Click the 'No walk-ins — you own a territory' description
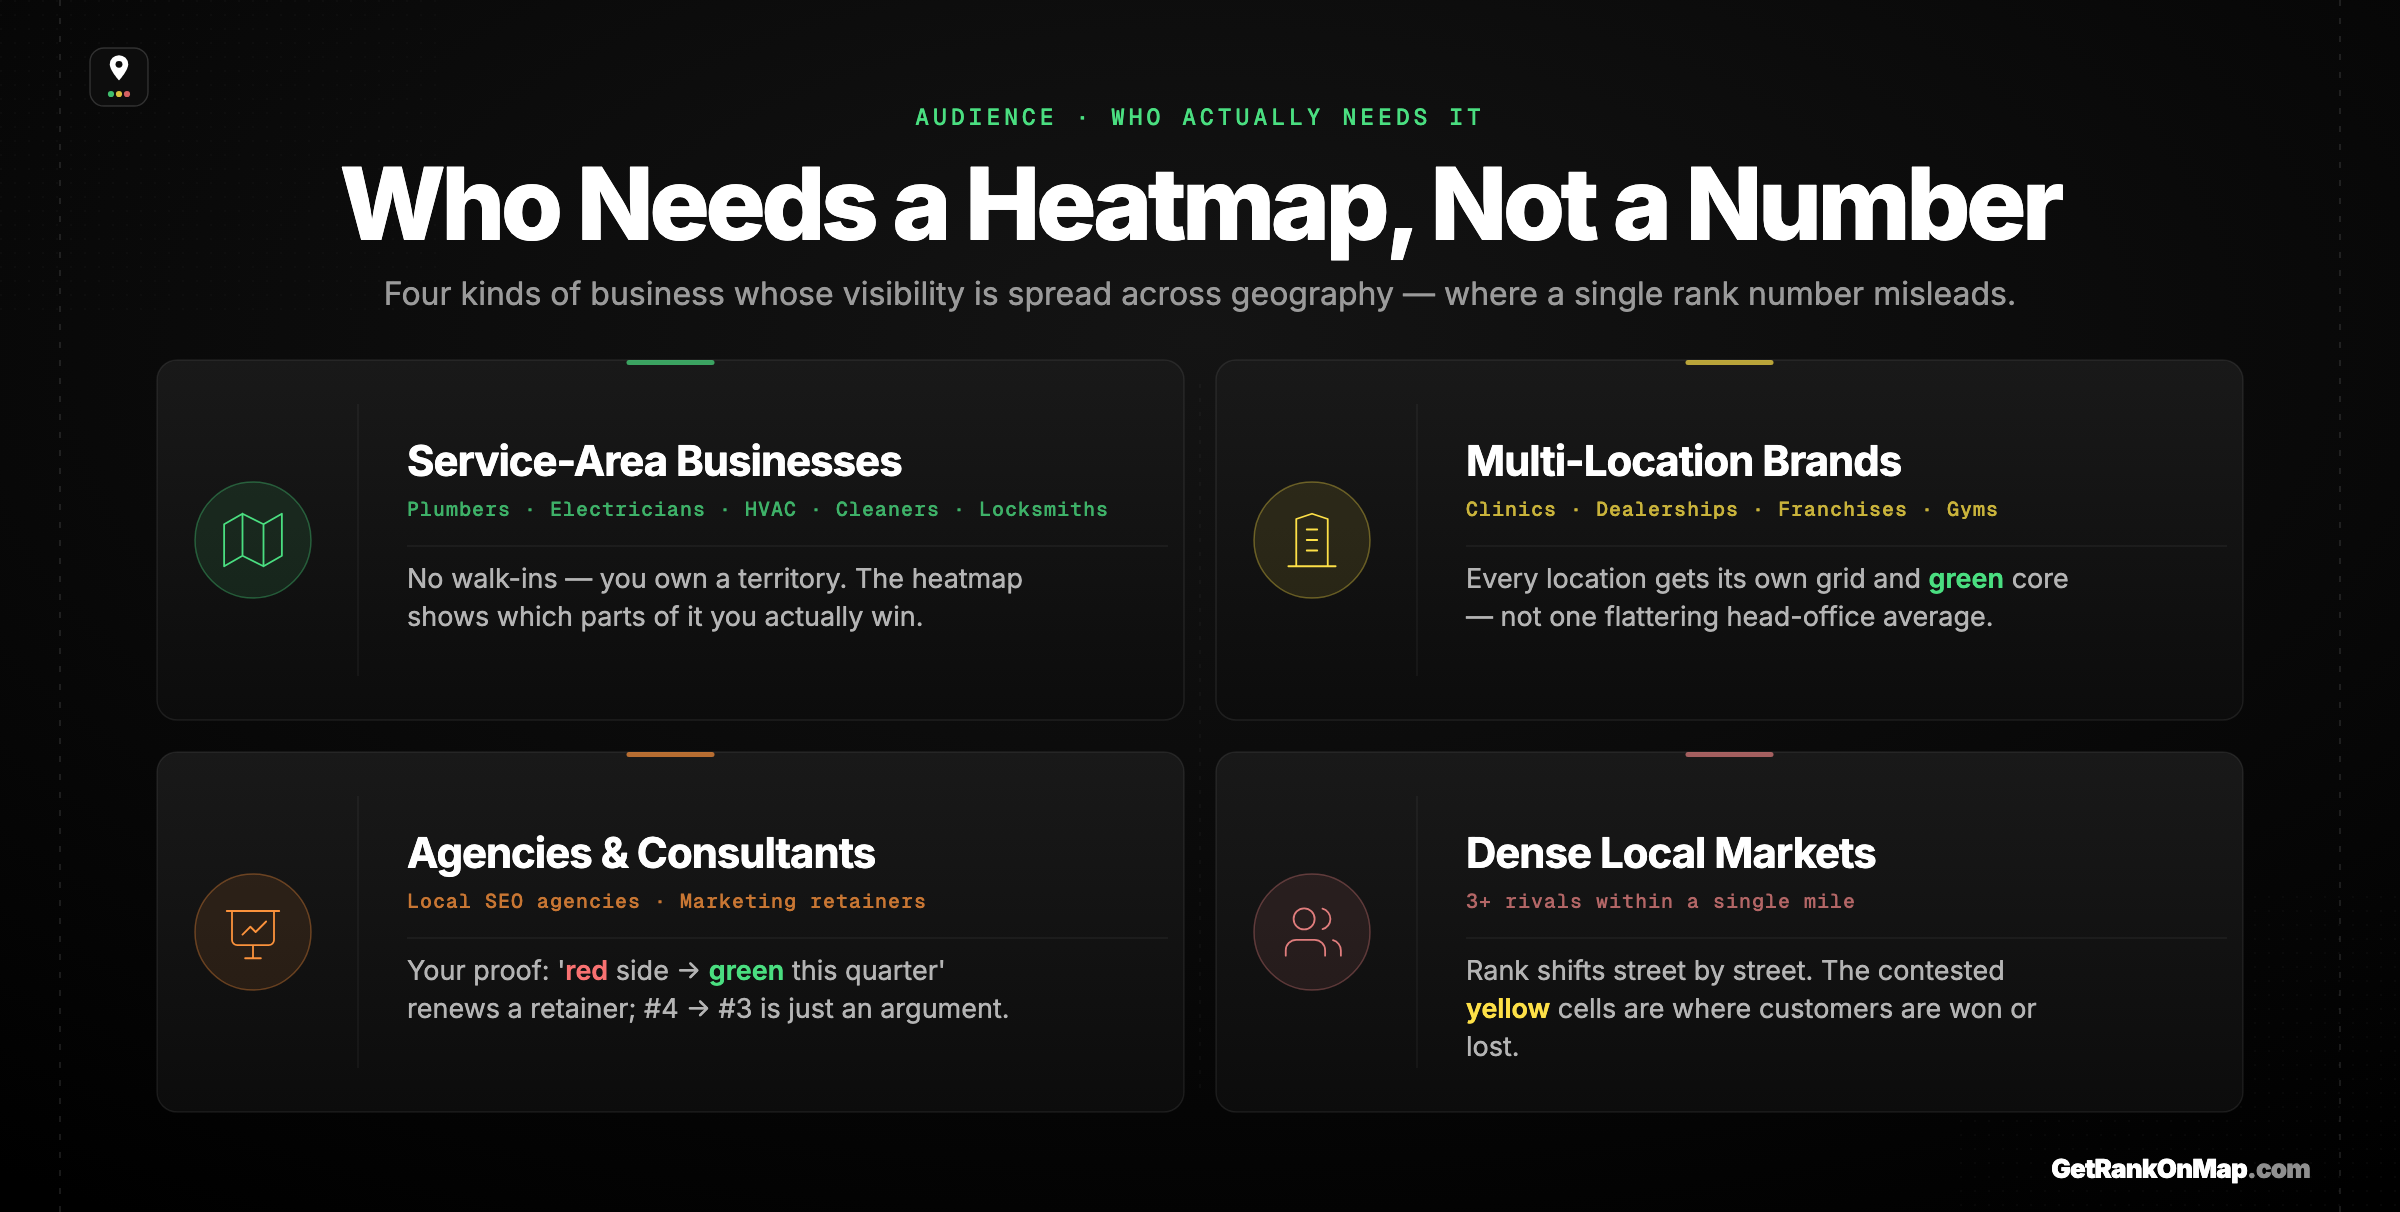Viewport: 2400px width, 1212px height. point(715,597)
